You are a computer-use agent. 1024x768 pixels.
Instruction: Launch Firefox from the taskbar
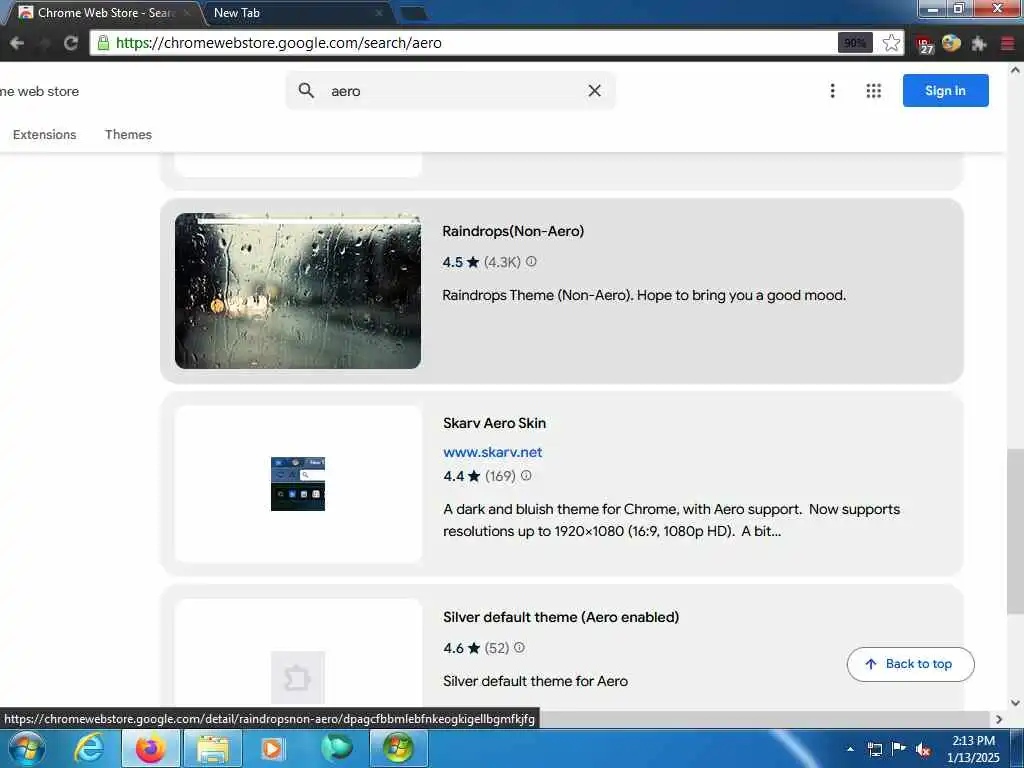click(151, 748)
